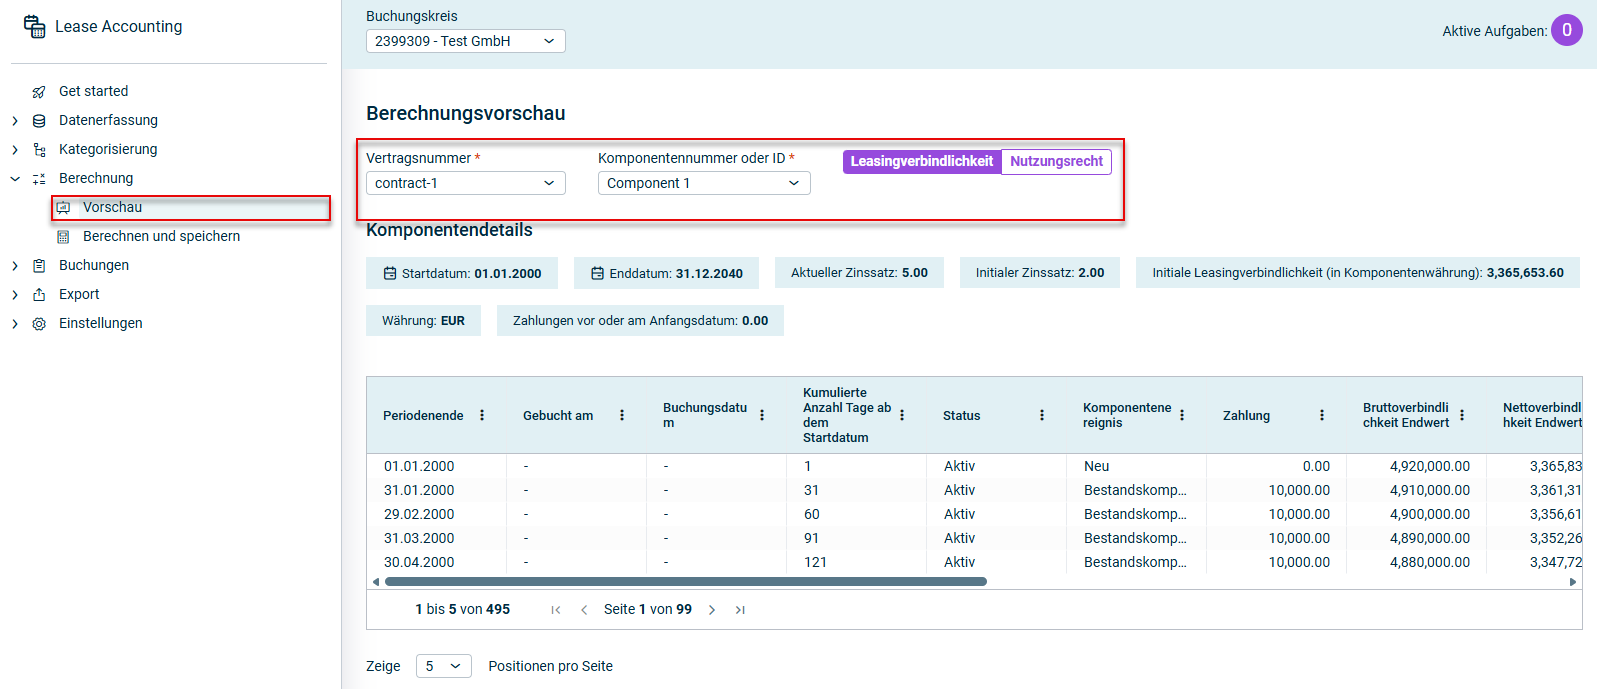
Task: Click the Einstellungen gear icon
Action: (x=39, y=323)
